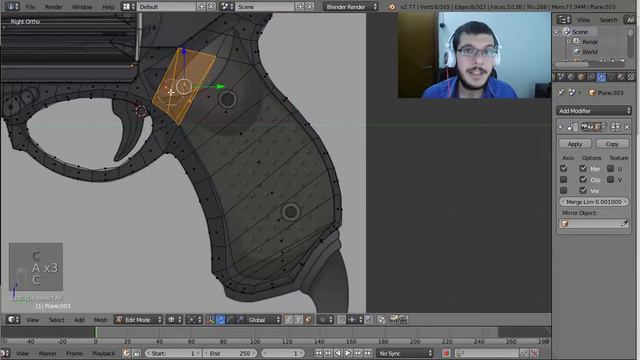Expand the RenderLayers tree item
The height and width of the screenshot is (360, 640).
point(568,42)
